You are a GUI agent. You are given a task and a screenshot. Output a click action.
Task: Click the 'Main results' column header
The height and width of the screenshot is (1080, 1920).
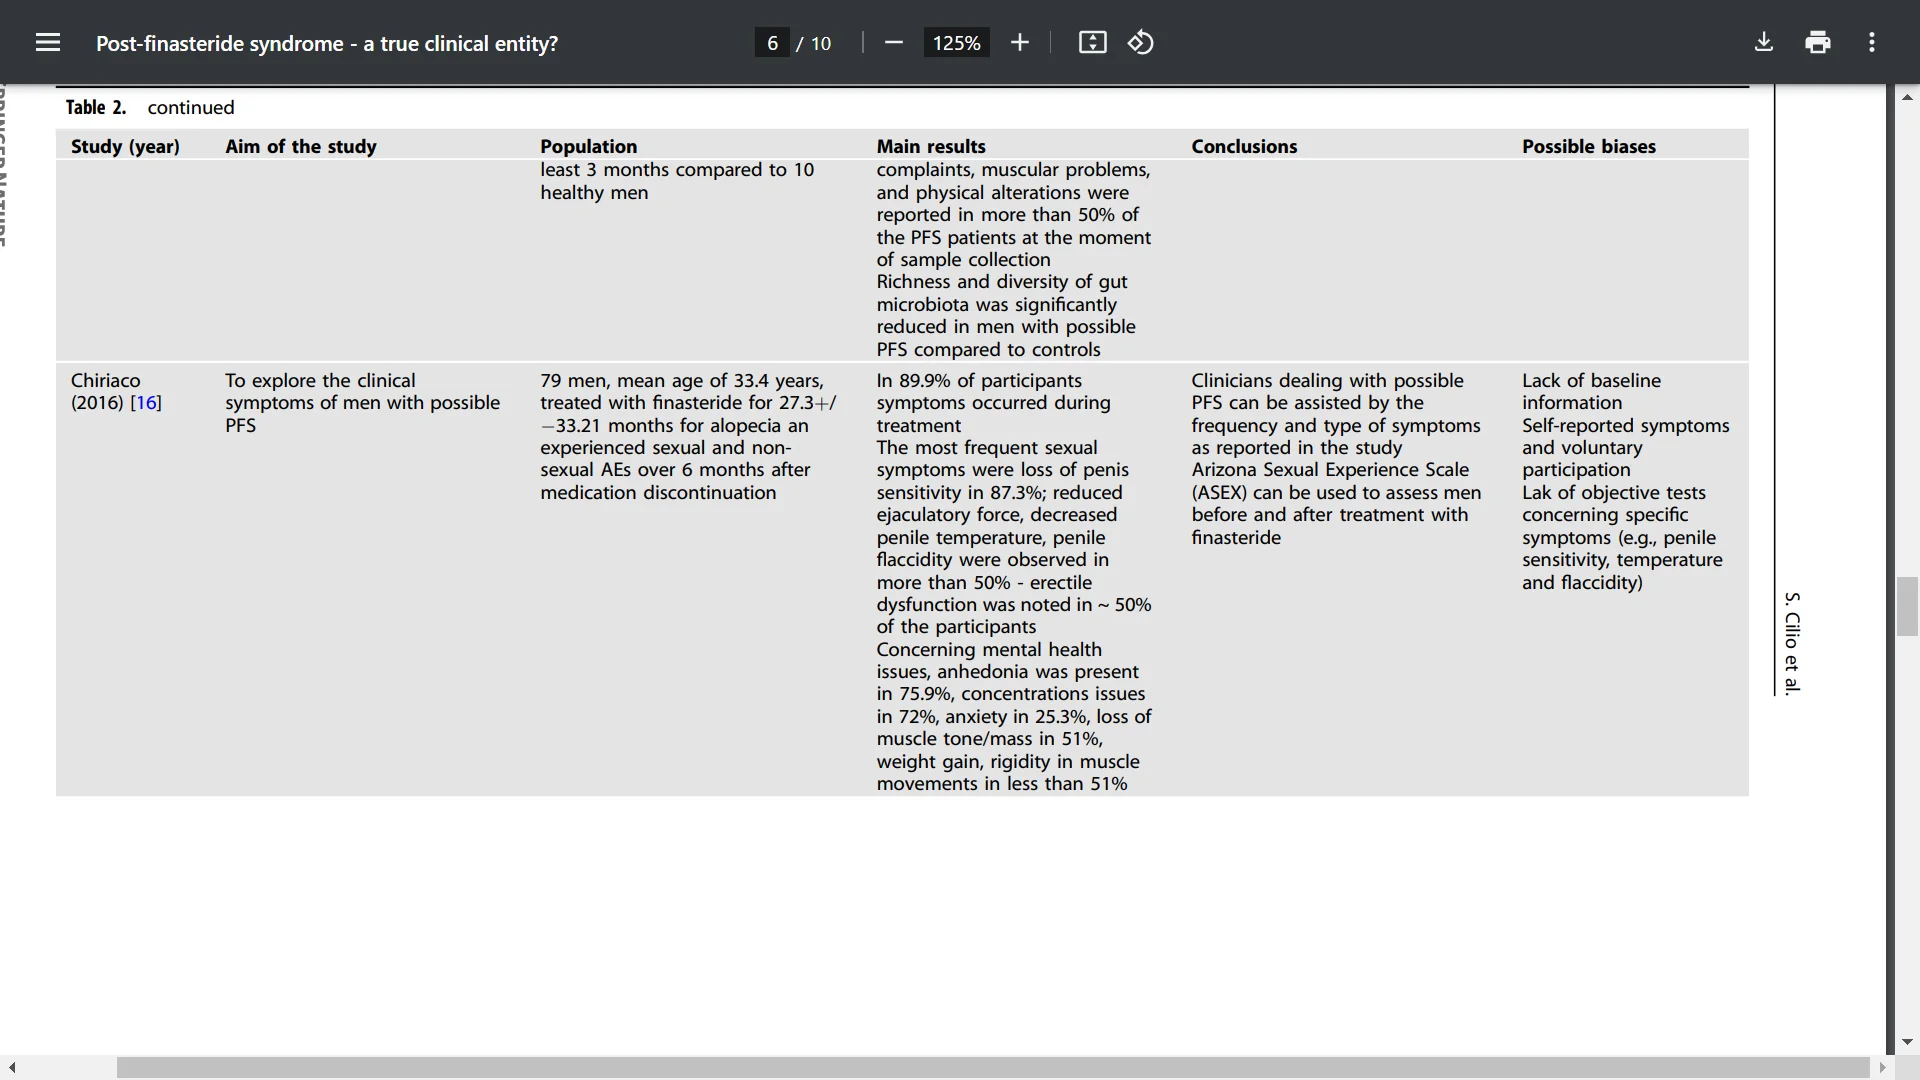[x=931, y=146]
